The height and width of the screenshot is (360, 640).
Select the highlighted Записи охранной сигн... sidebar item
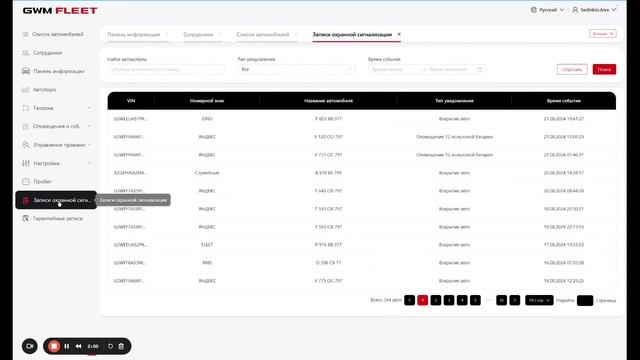point(56,200)
